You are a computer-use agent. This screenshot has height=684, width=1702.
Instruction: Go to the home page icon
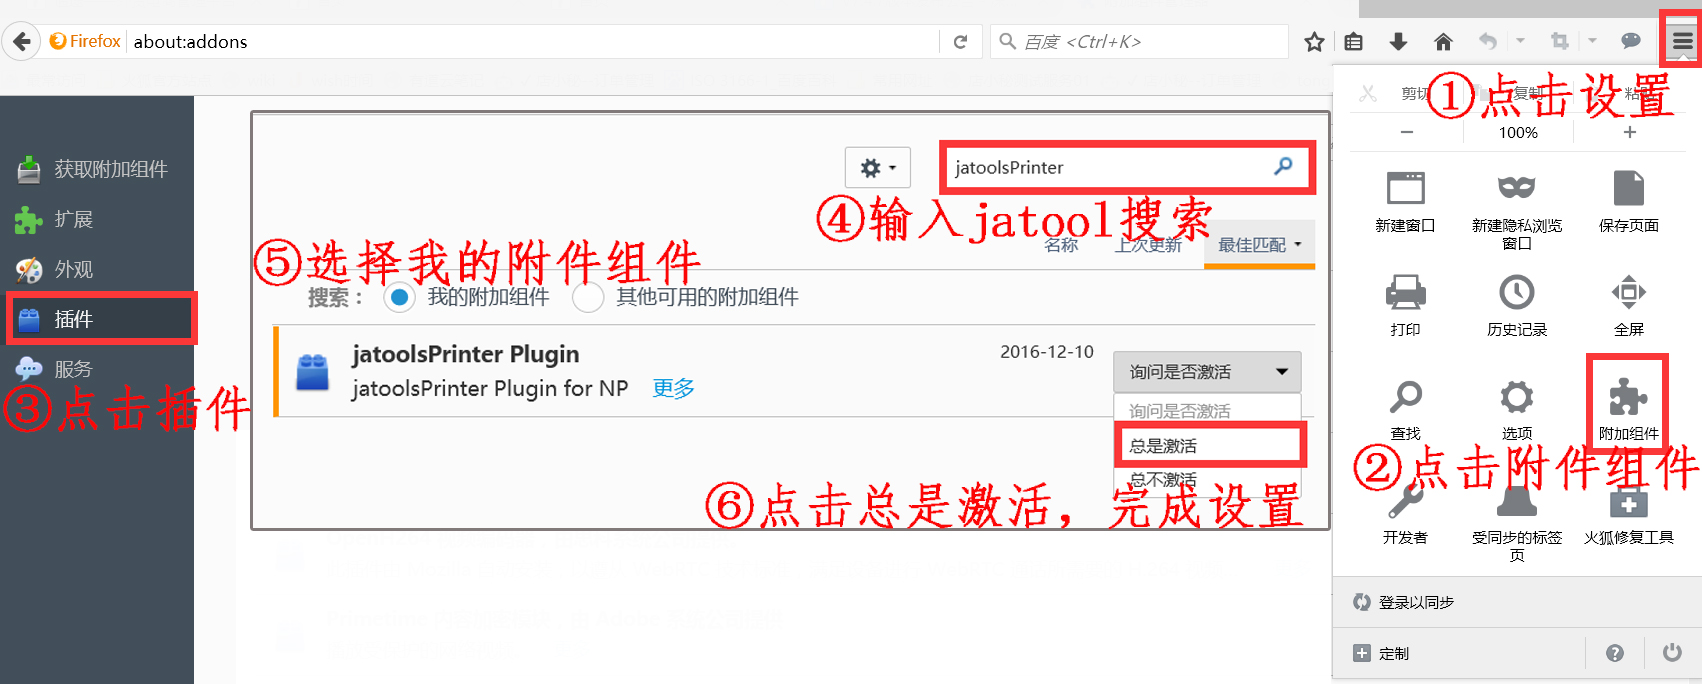[x=1442, y=42]
